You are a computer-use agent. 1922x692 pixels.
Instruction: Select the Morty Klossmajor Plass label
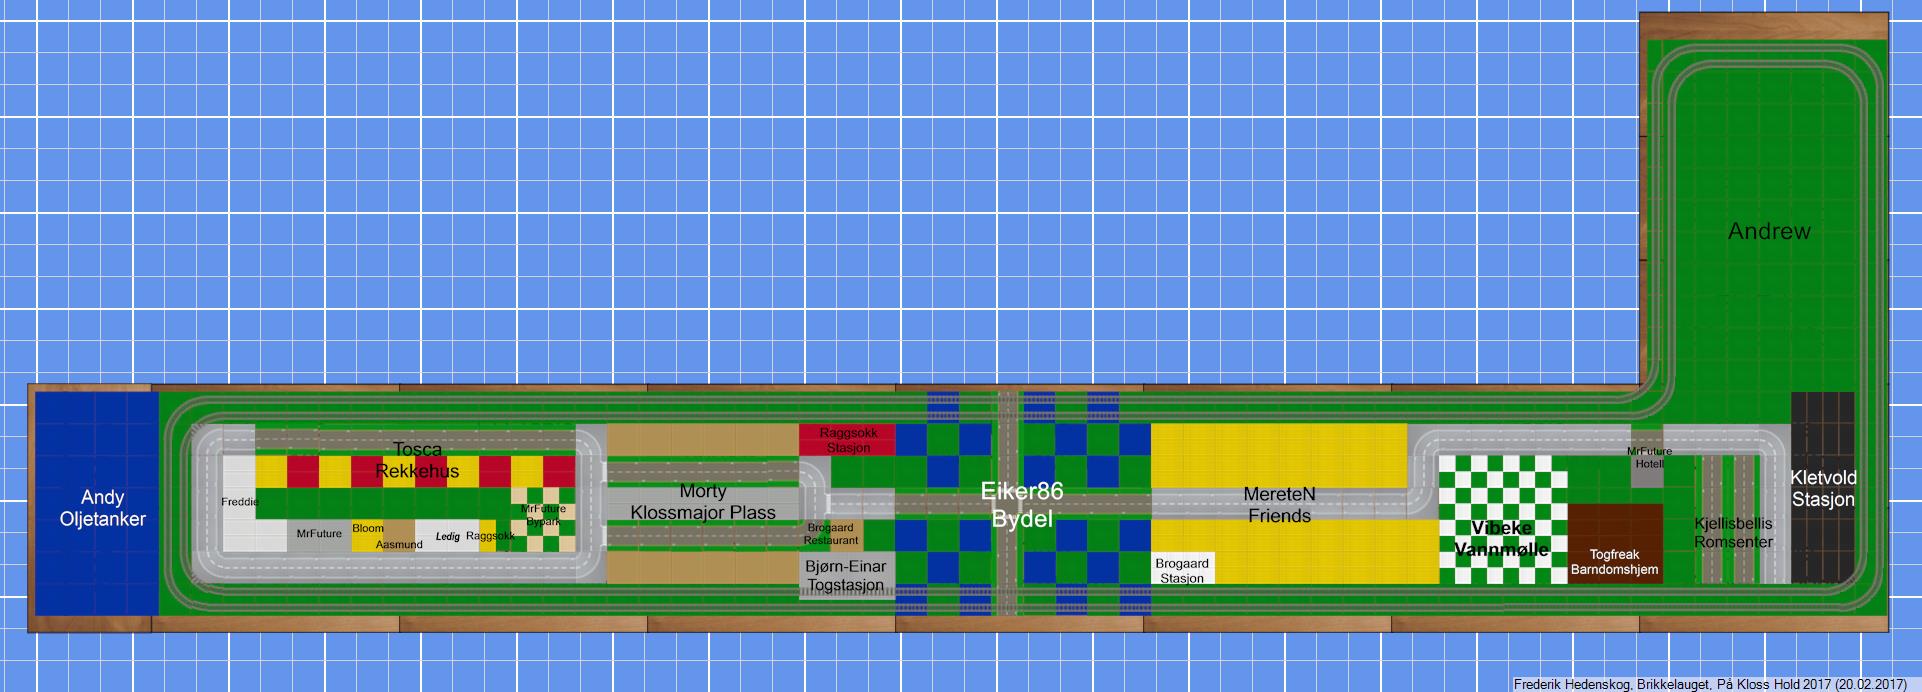click(703, 502)
